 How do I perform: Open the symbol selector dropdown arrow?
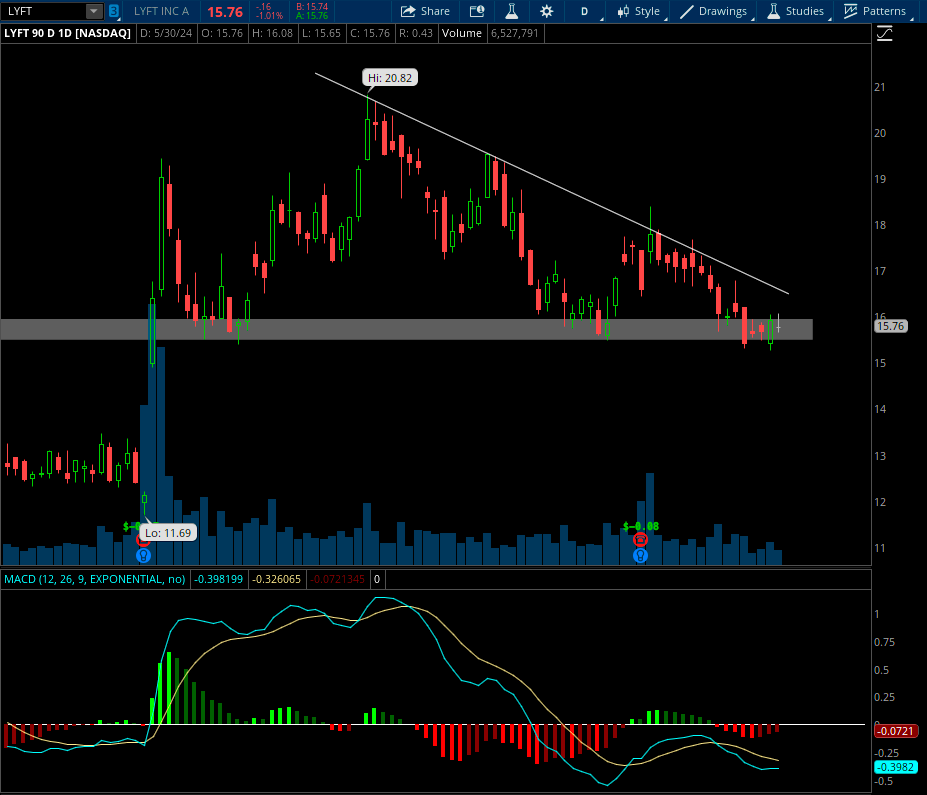point(94,11)
